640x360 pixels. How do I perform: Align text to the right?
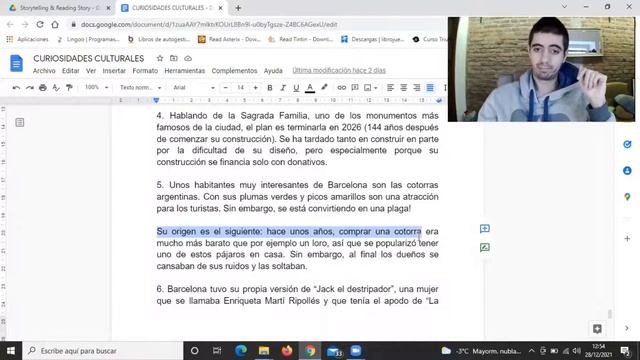[416, 88]
